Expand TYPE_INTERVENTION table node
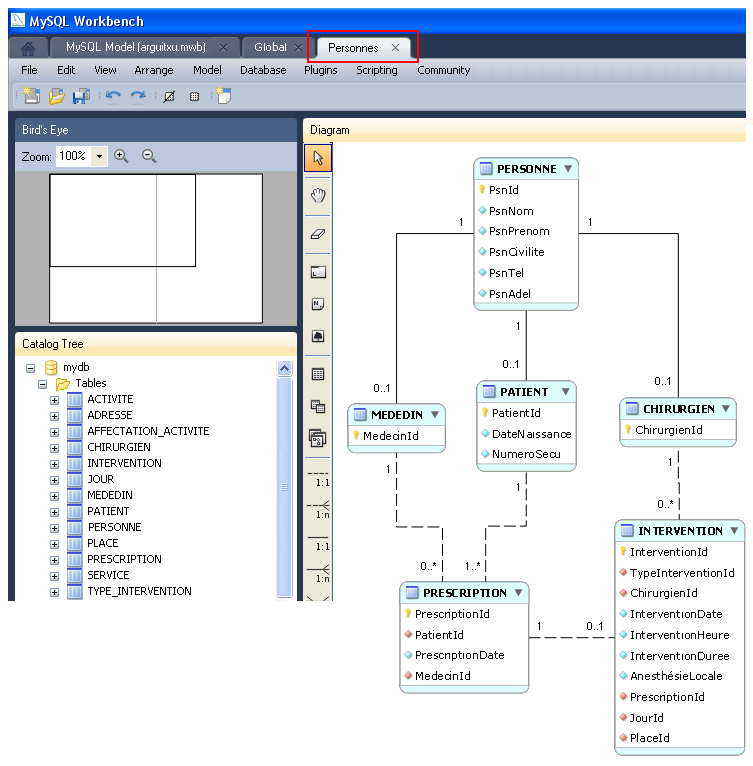753x766 pixels. pyautogui.click(x=54, y=592)
